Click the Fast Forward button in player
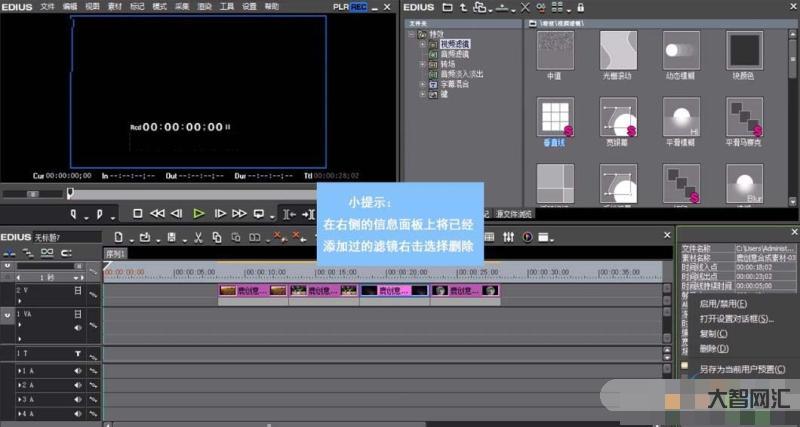 coord(239,213)
